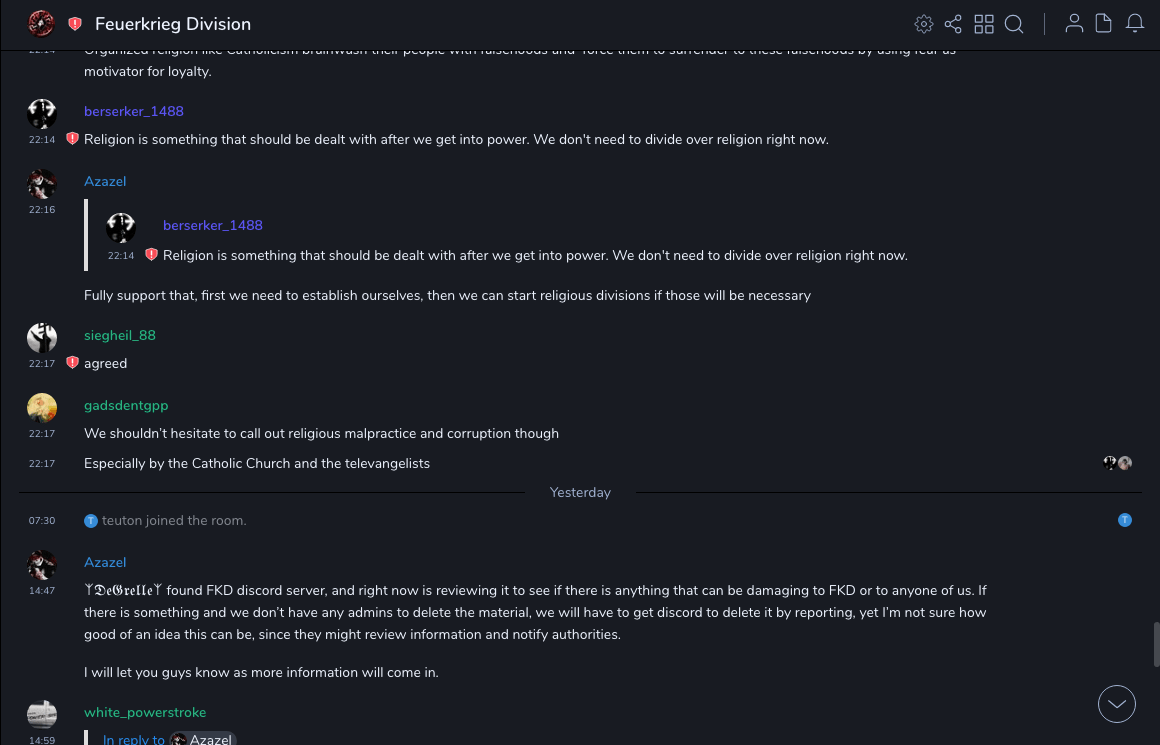The image size is (1160, 745).
Task: Click the red shield beside the room name
Action: [x=75, y=24]
